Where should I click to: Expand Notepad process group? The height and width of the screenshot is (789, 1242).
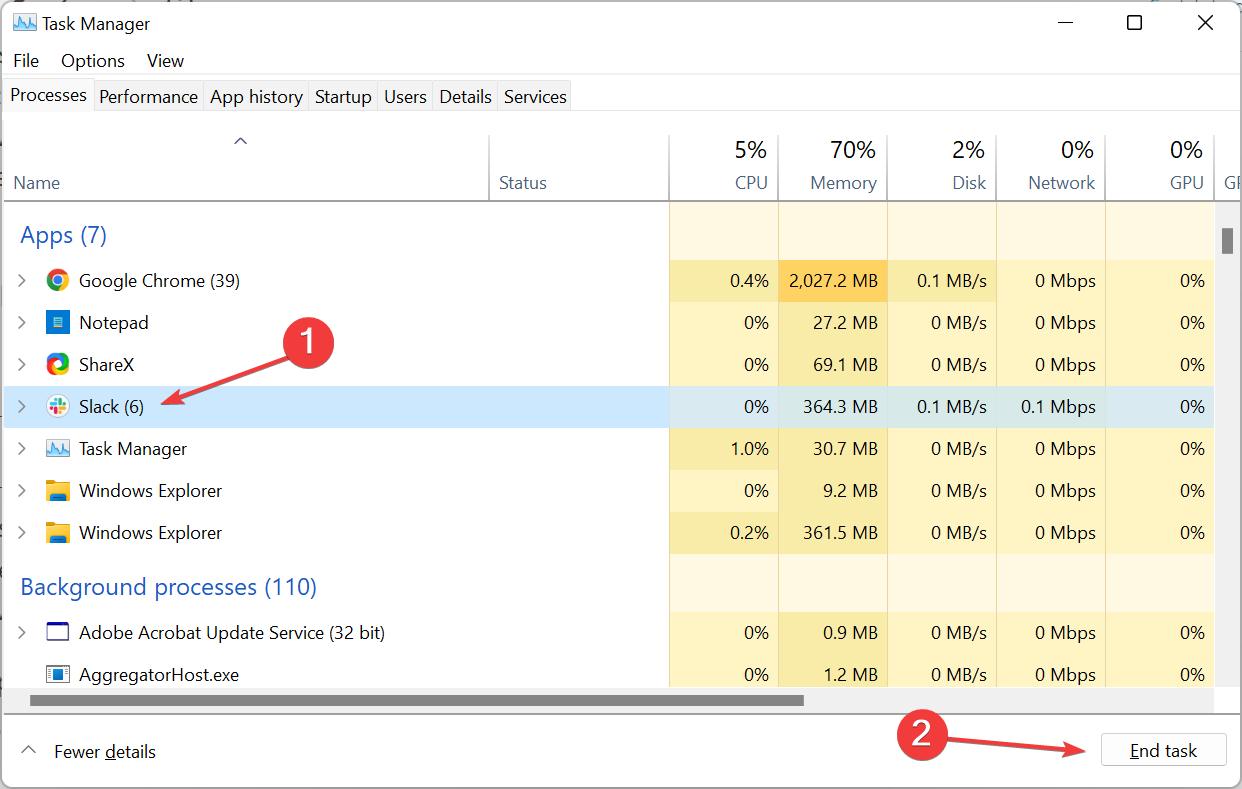pyautogui.click(x=22, y=323)
